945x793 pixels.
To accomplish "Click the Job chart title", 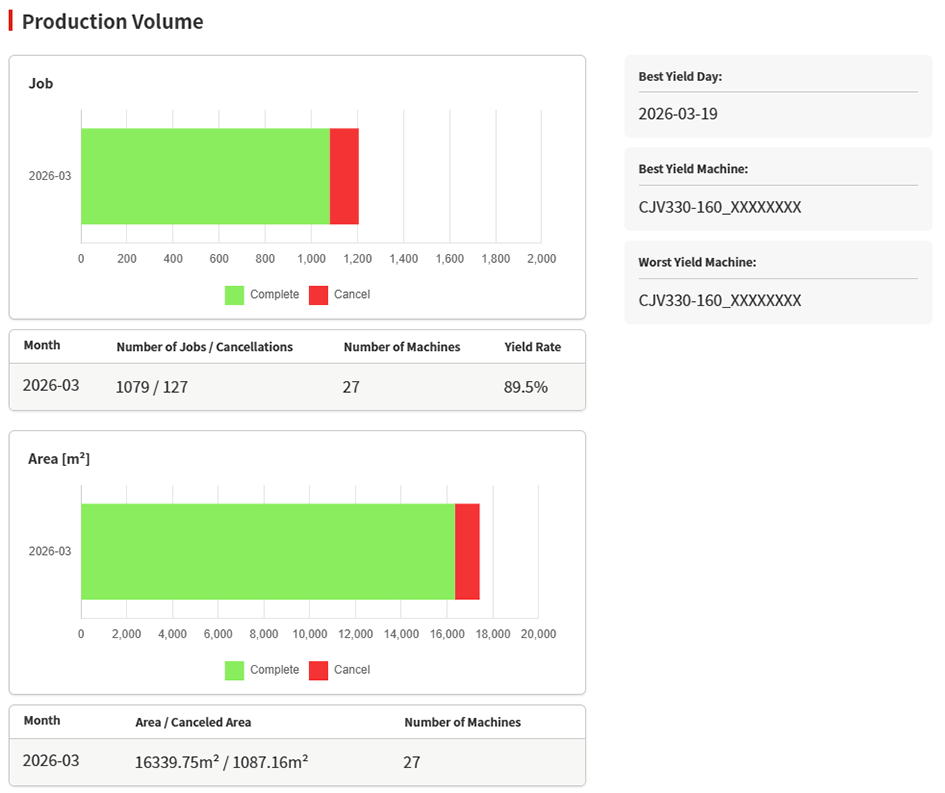I will [41, 84].
